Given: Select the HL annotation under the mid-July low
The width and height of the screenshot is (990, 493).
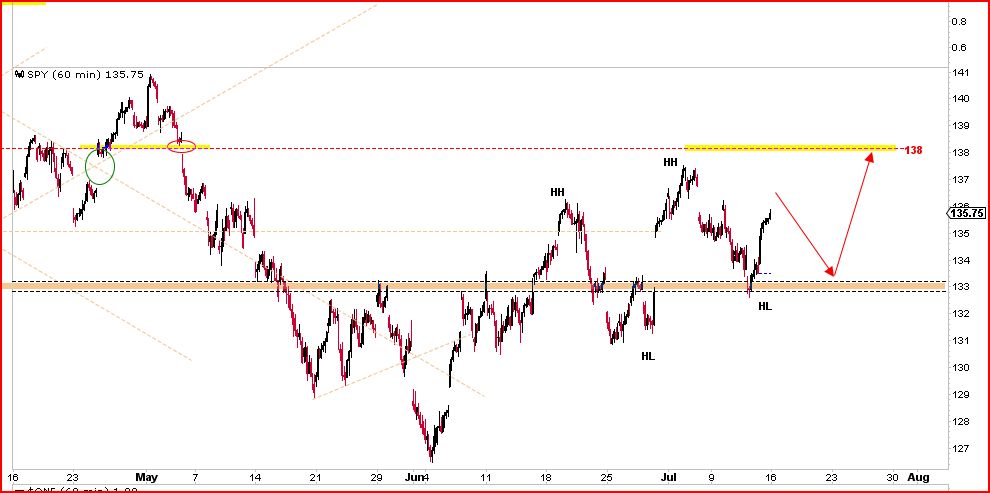Looking at the screenshot, I should tap(765, 307).
